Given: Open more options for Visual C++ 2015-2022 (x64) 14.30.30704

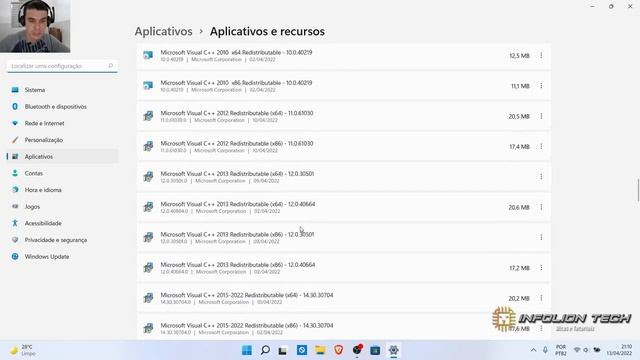Looking at the screenshot, I should (541, 298).
